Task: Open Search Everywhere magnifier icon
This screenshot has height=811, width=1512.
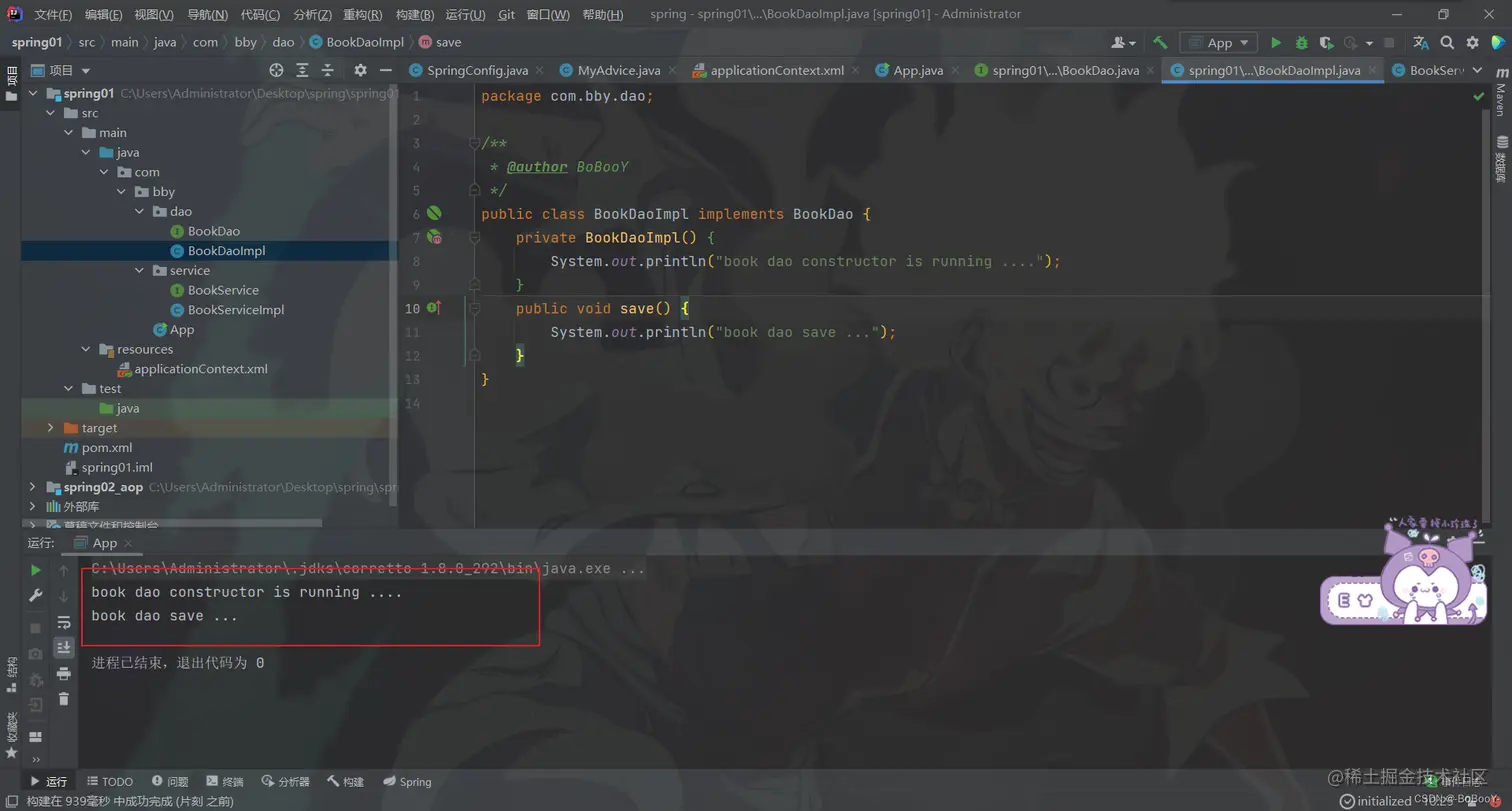Action: point(1447,43)
